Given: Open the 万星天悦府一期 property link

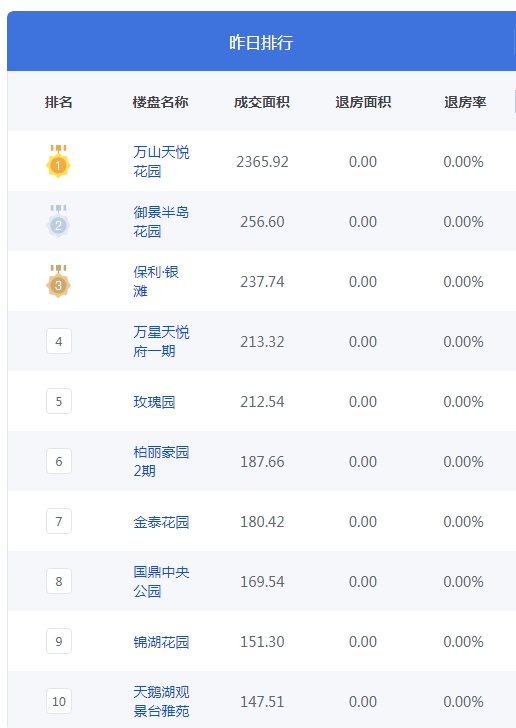Looking at the screenshot, I should tap(161, 341).
